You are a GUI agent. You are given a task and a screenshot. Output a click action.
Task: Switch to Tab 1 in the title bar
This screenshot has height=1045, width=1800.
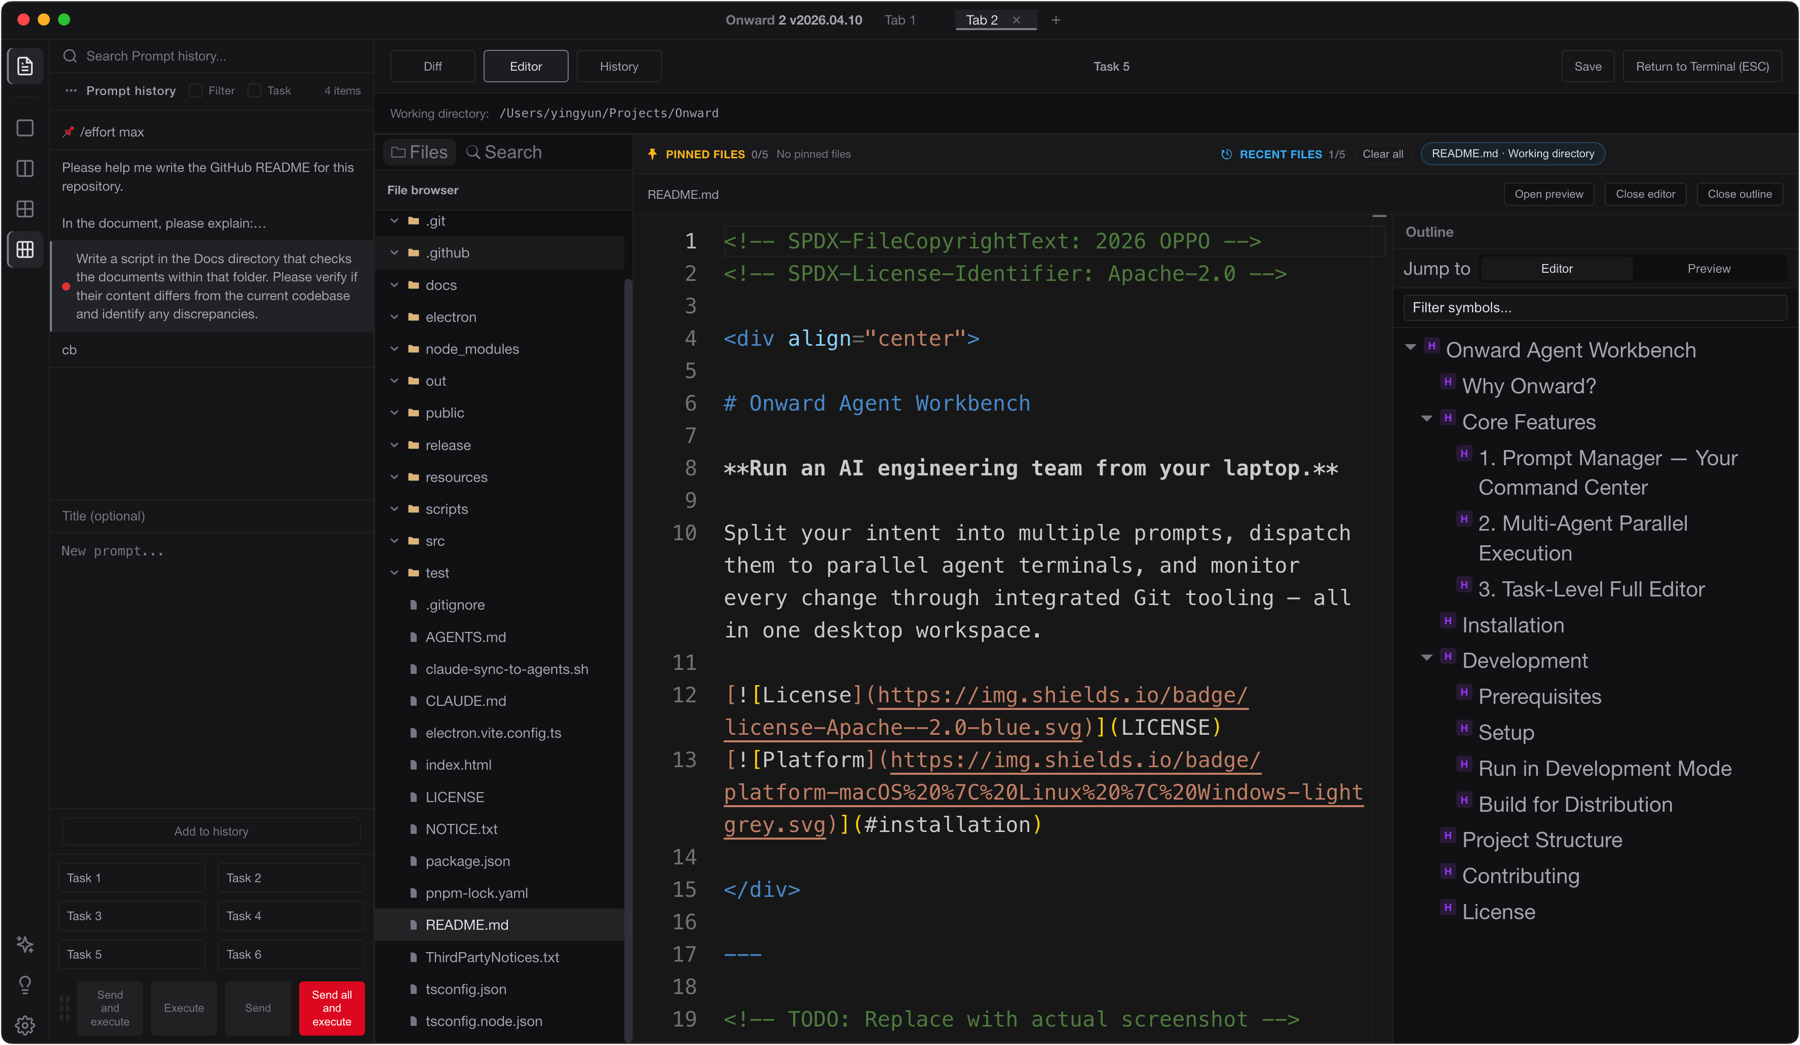click(900, 20)
